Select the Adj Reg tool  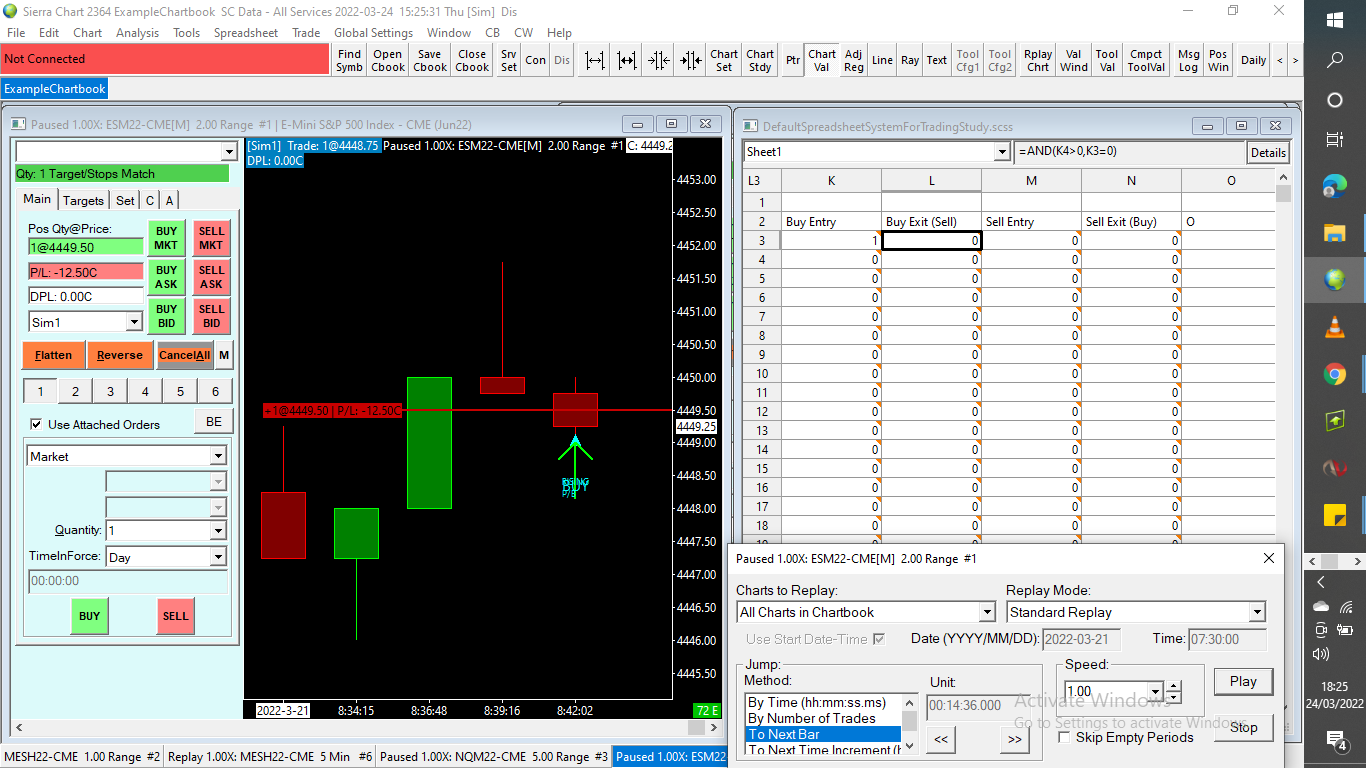853,60
